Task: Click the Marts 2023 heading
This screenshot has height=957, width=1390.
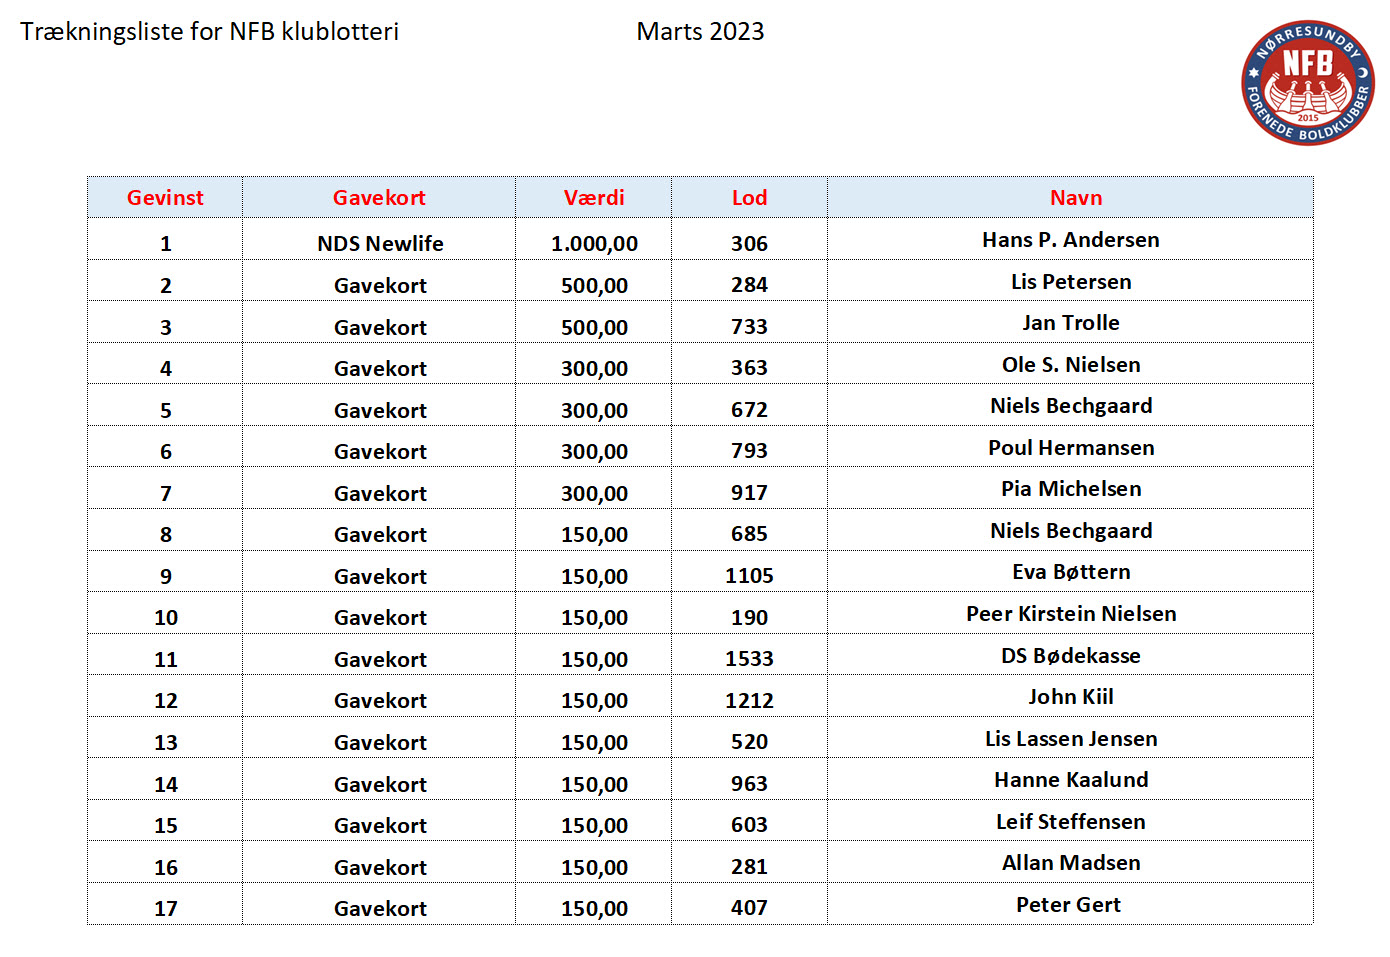Action: point(700,32)
